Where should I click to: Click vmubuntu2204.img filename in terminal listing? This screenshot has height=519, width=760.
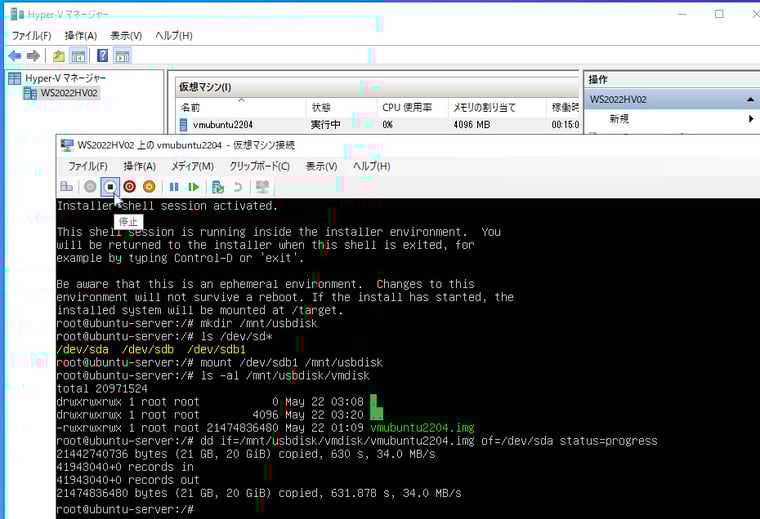pyautogui.click(x=422, y=428)
